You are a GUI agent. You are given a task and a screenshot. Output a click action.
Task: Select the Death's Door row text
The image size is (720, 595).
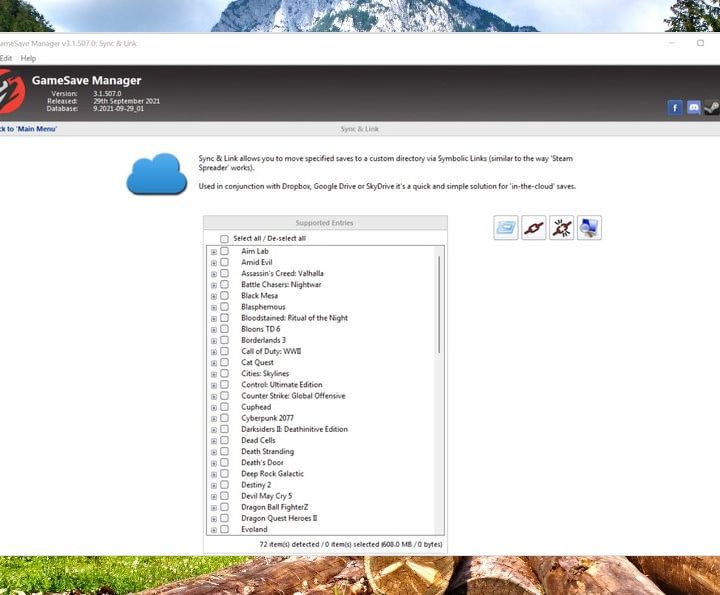[x=262, y=462]
